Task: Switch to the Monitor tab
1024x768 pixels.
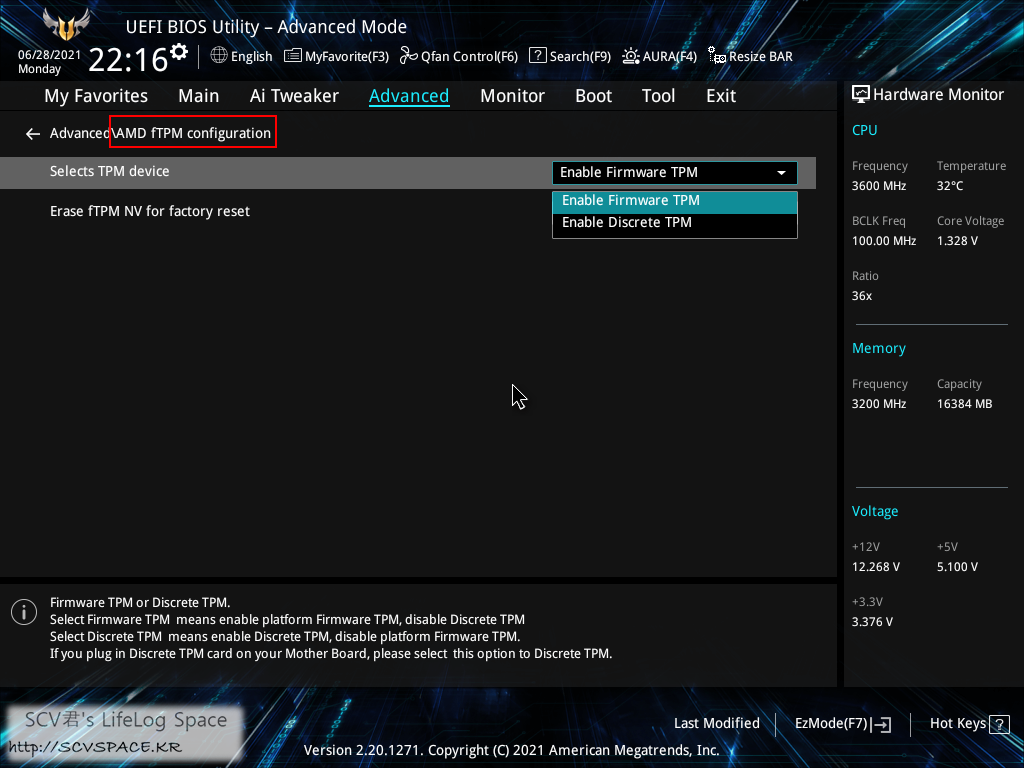Action: pos(512,96)
